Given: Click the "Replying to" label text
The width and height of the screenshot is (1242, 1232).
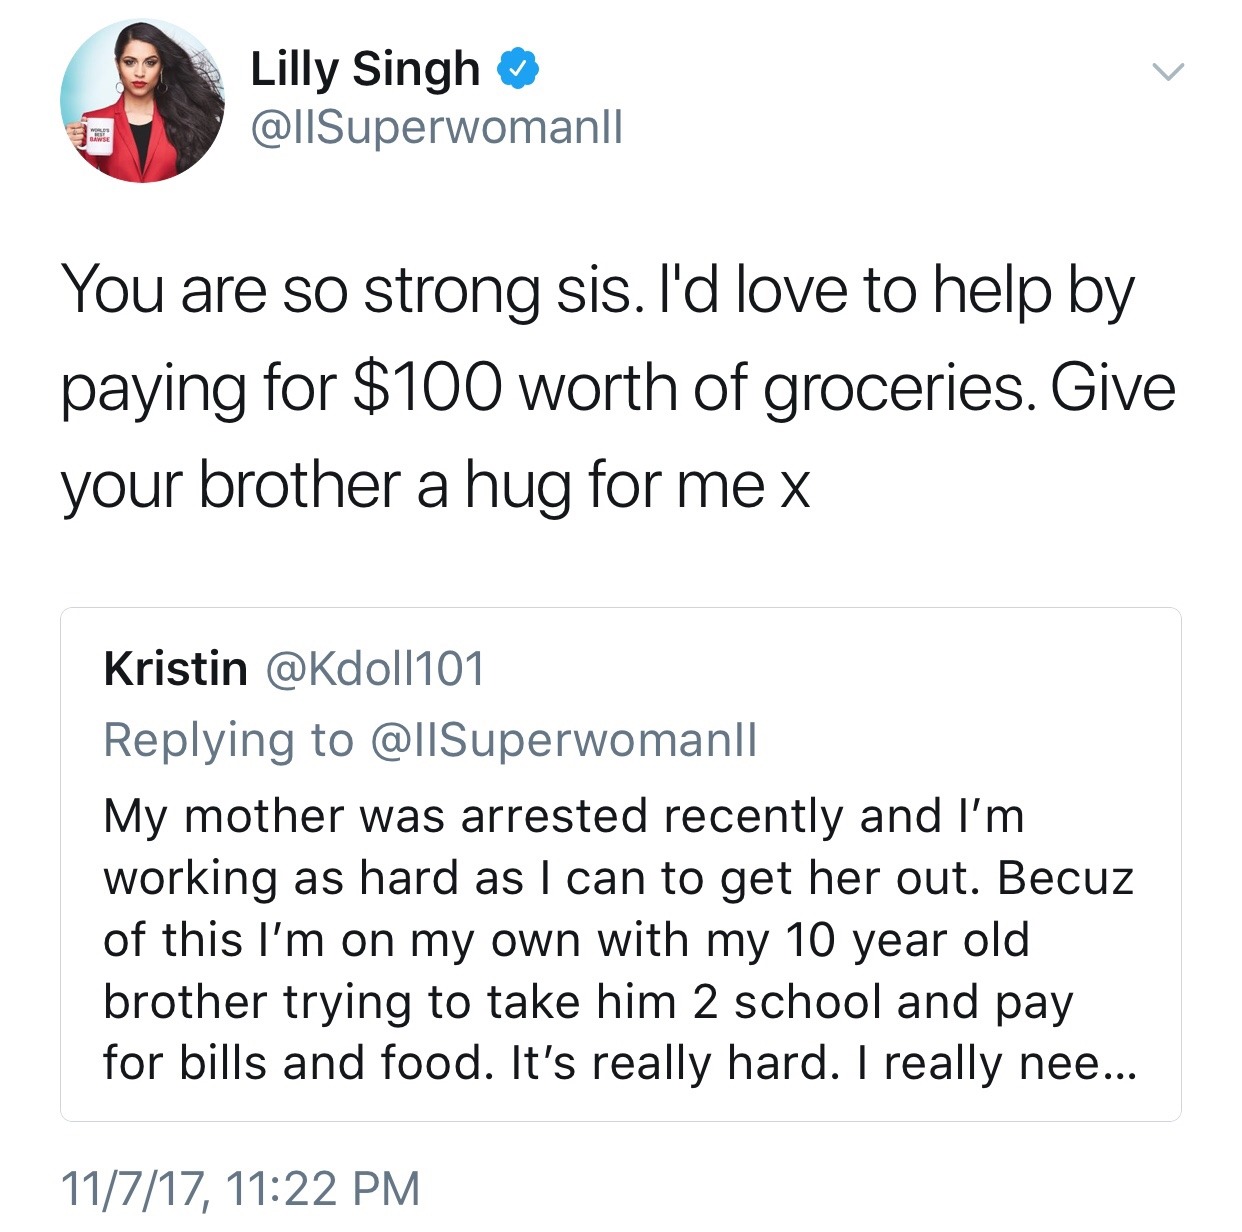Looking at the screenshot, I should pos(228,740).
